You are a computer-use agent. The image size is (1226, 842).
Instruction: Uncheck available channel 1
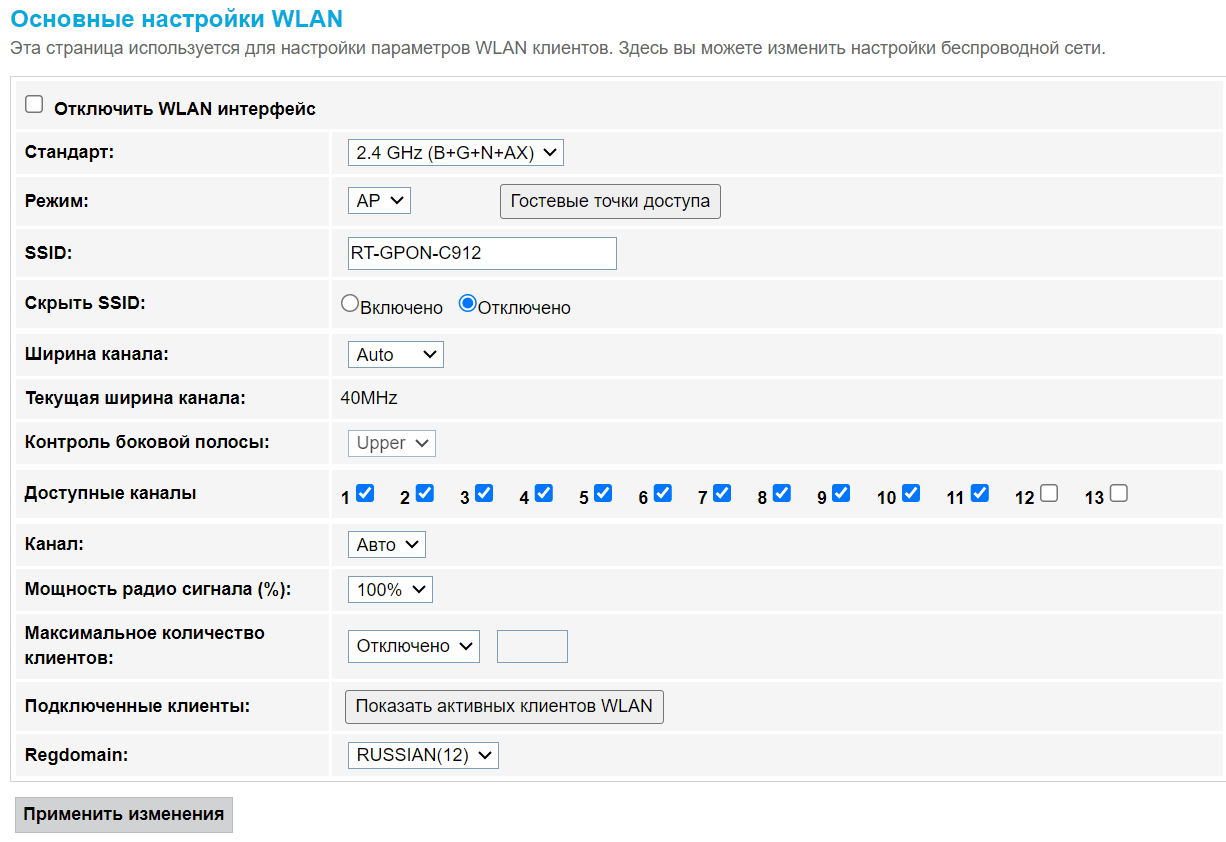[x=365, y=493]
